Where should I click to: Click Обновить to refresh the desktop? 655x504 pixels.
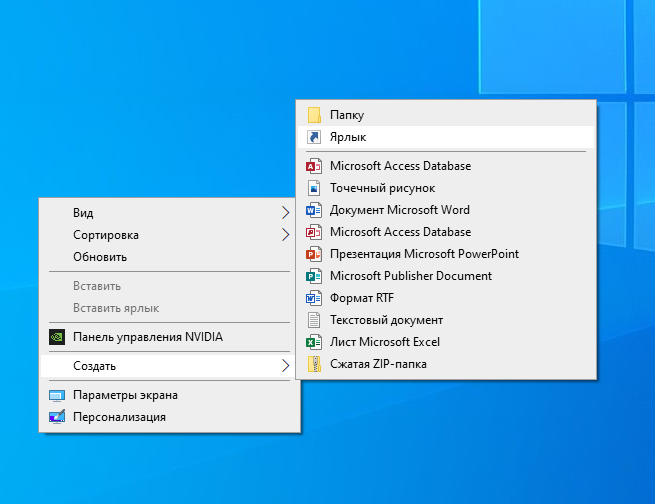169,257
